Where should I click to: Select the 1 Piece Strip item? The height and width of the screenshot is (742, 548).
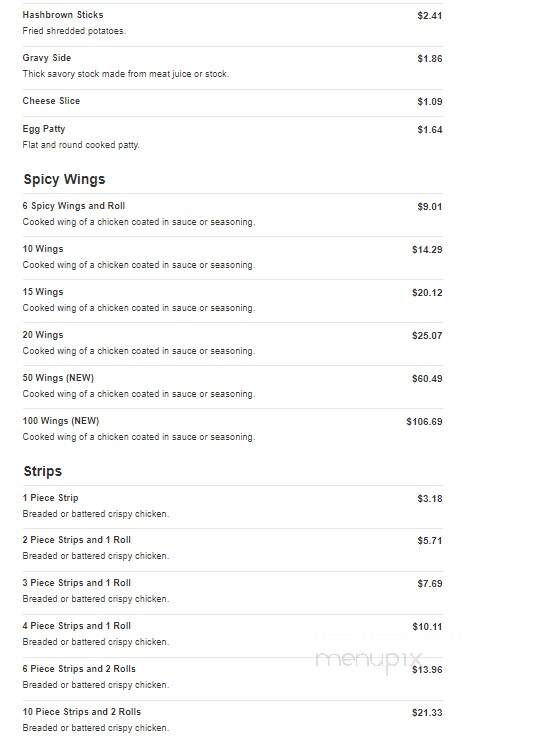coord(232,507)
